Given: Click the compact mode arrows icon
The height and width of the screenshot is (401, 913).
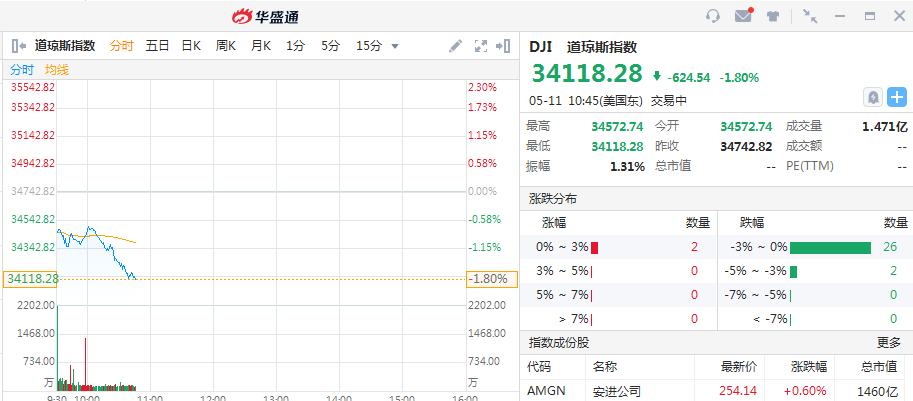Looking at the screenshot, I should click(810, 16).
